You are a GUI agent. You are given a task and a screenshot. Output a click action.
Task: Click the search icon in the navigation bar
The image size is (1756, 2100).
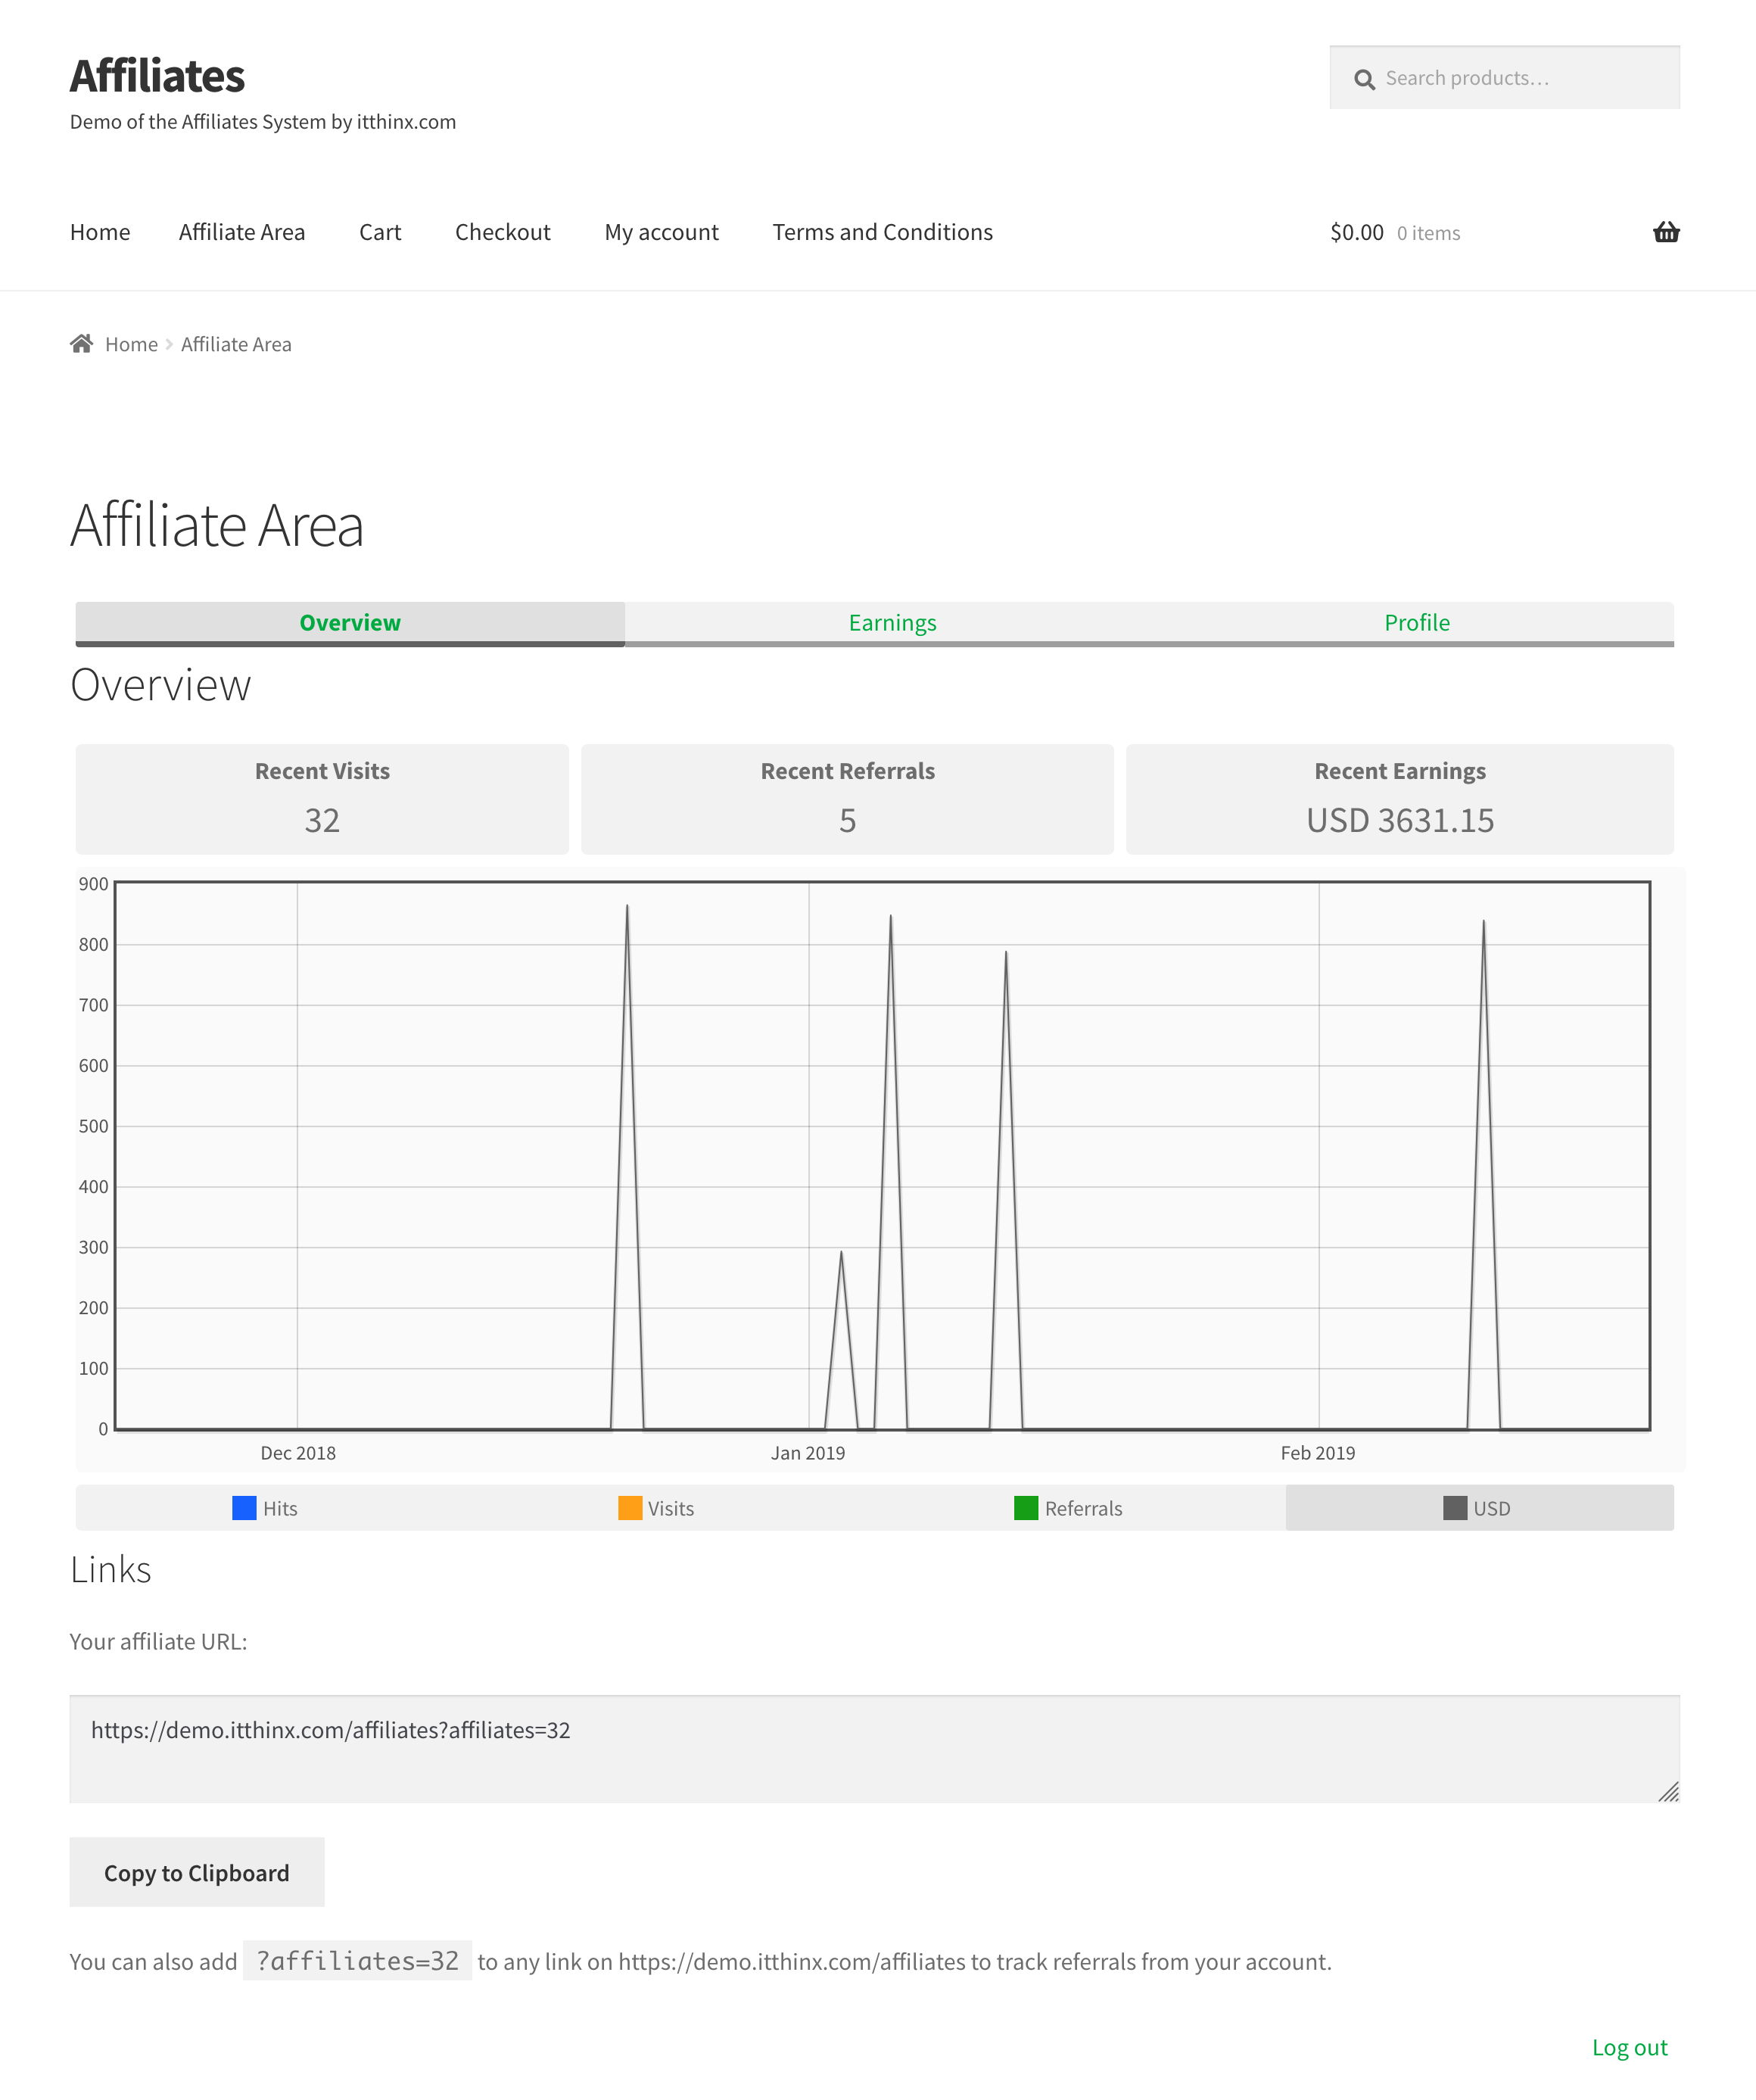(x=1365, y=76)
